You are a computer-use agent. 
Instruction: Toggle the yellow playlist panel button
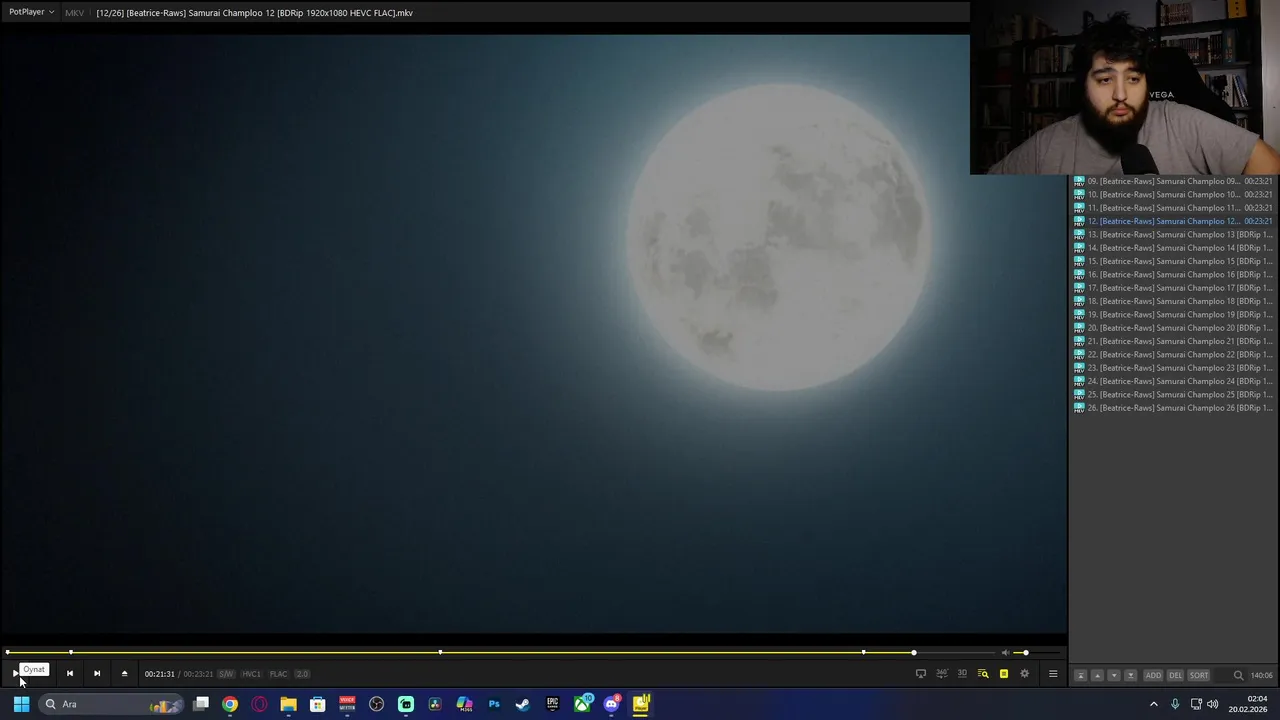coord(1004,674)
